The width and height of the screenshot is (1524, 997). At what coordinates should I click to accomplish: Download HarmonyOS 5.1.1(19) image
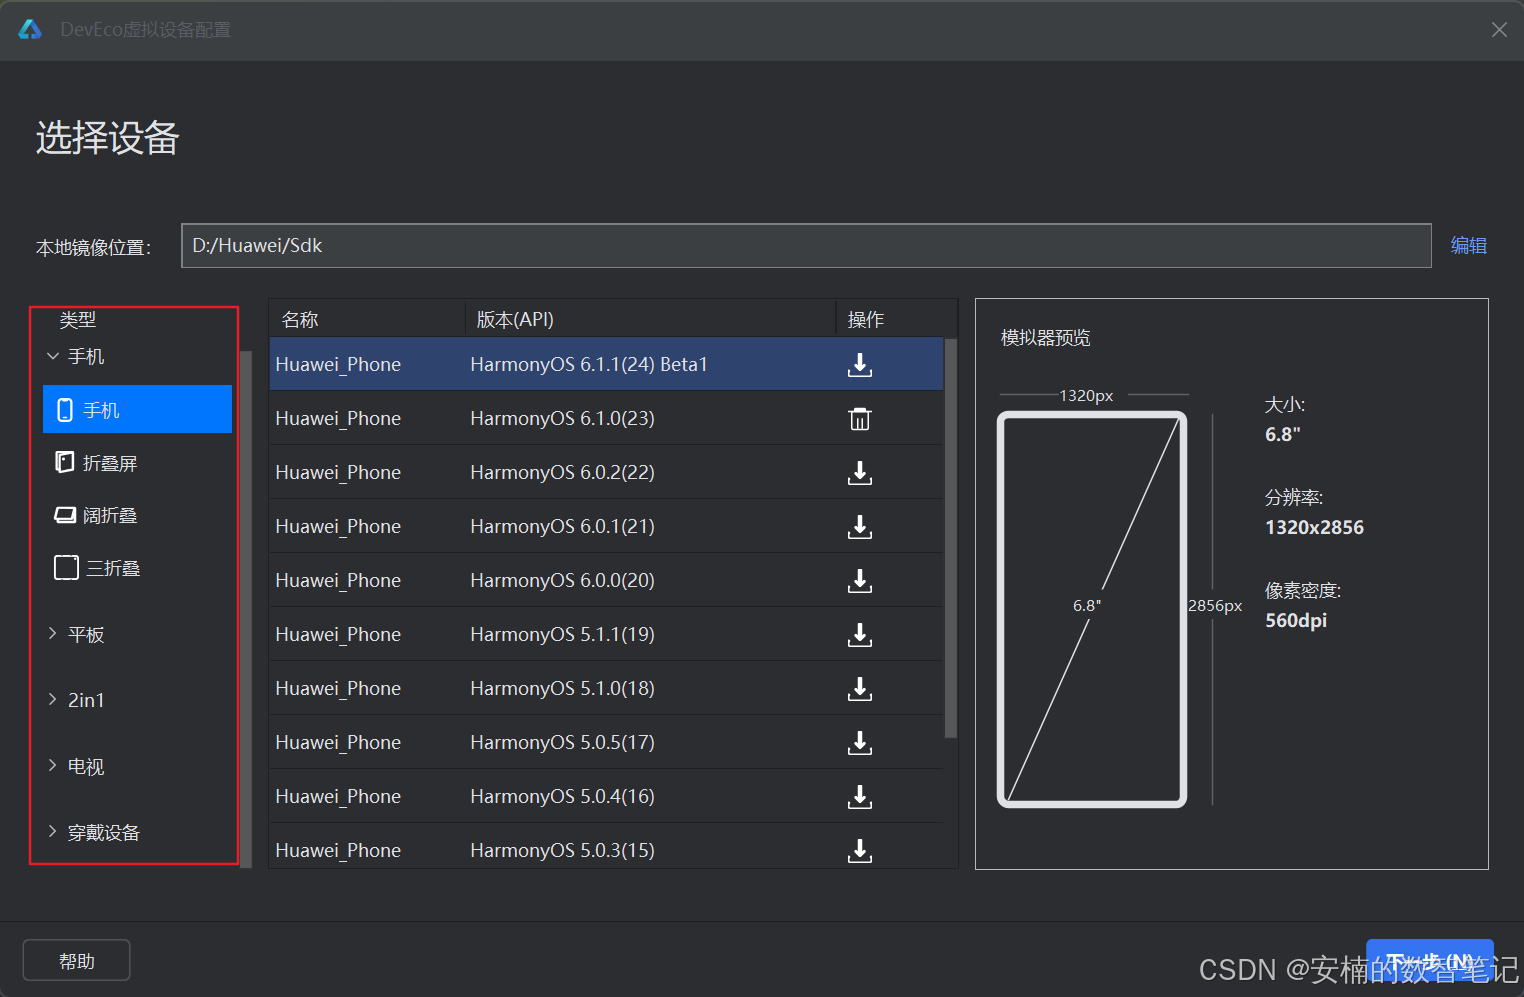pos(860,635)
